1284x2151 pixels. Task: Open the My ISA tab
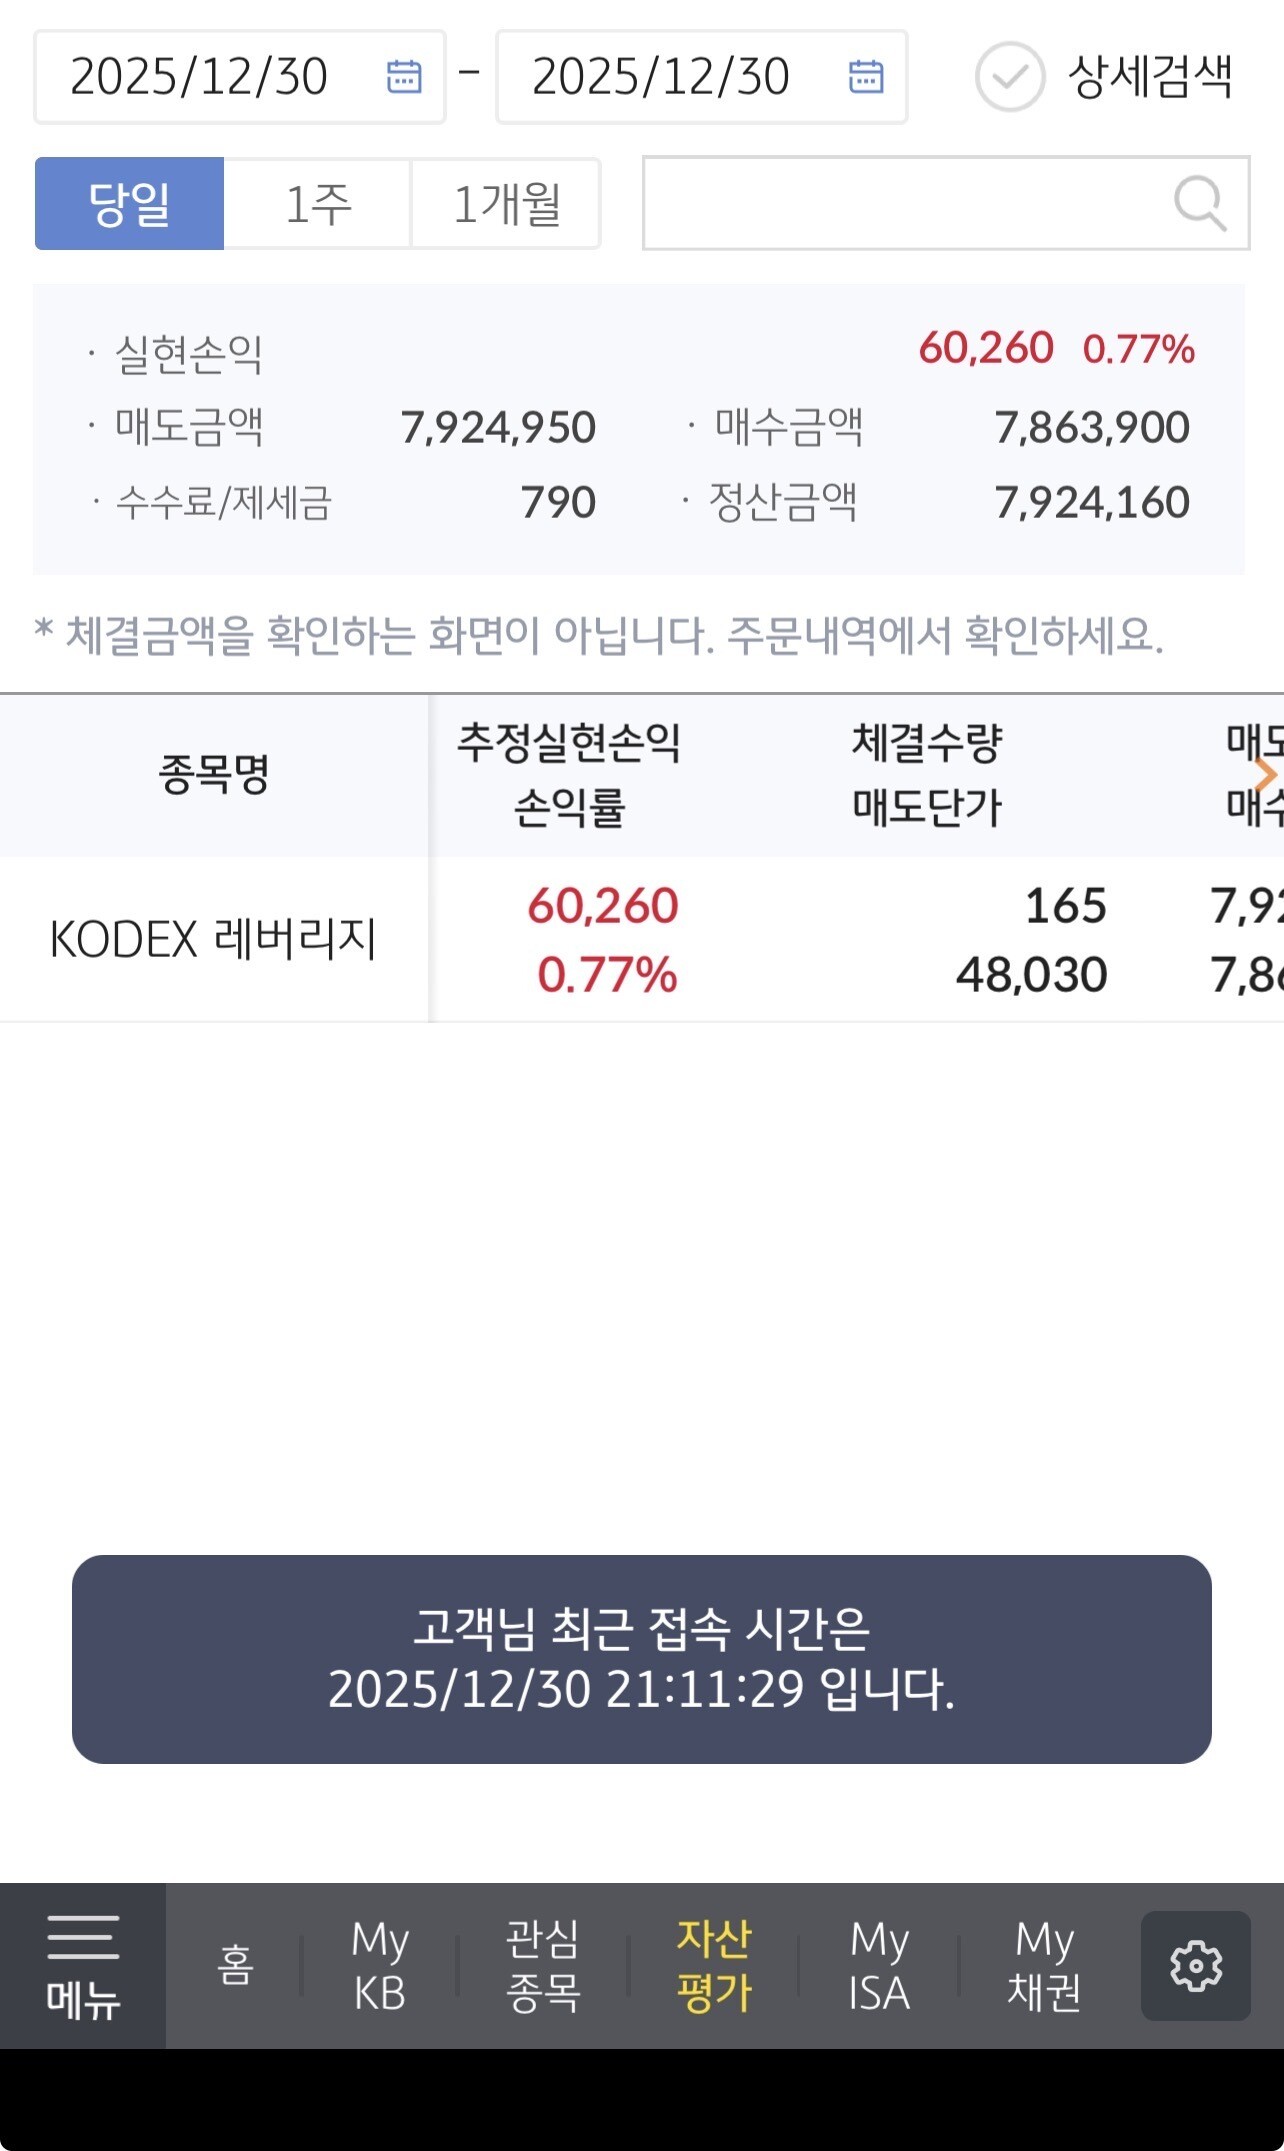pos(879,1966)
